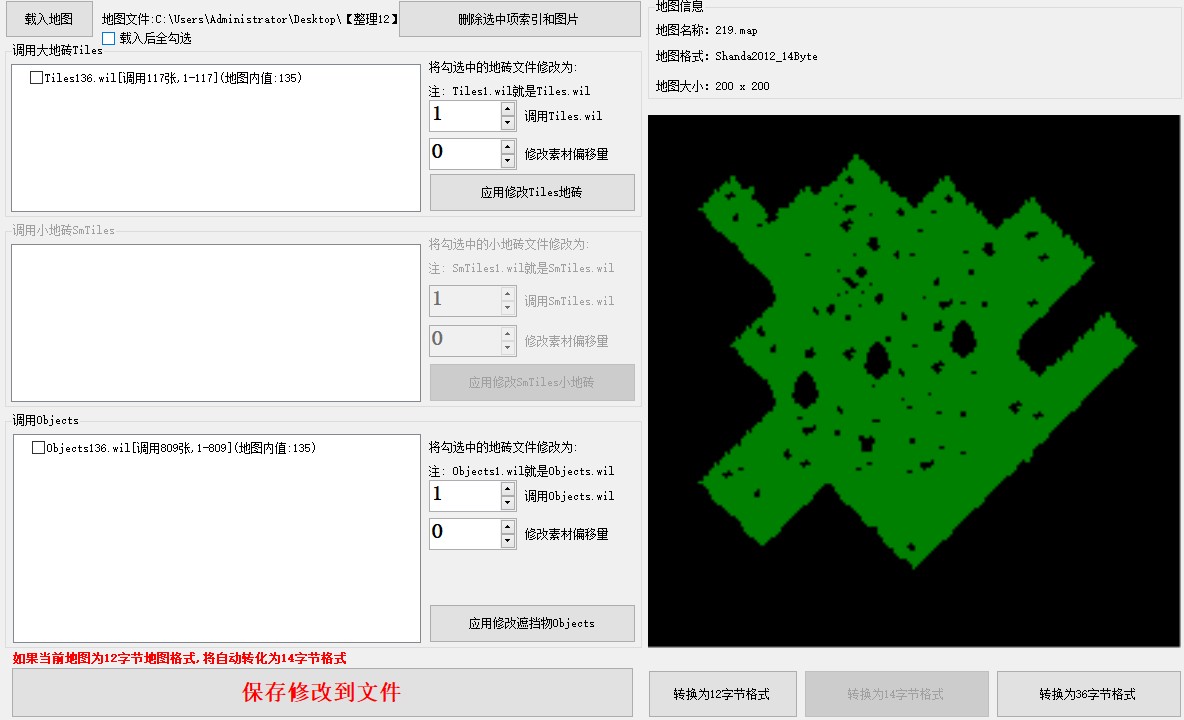This screenshot has width=1184, height=720.
Task: Click the 载入地图 button
Action: (x=49, y=19)
